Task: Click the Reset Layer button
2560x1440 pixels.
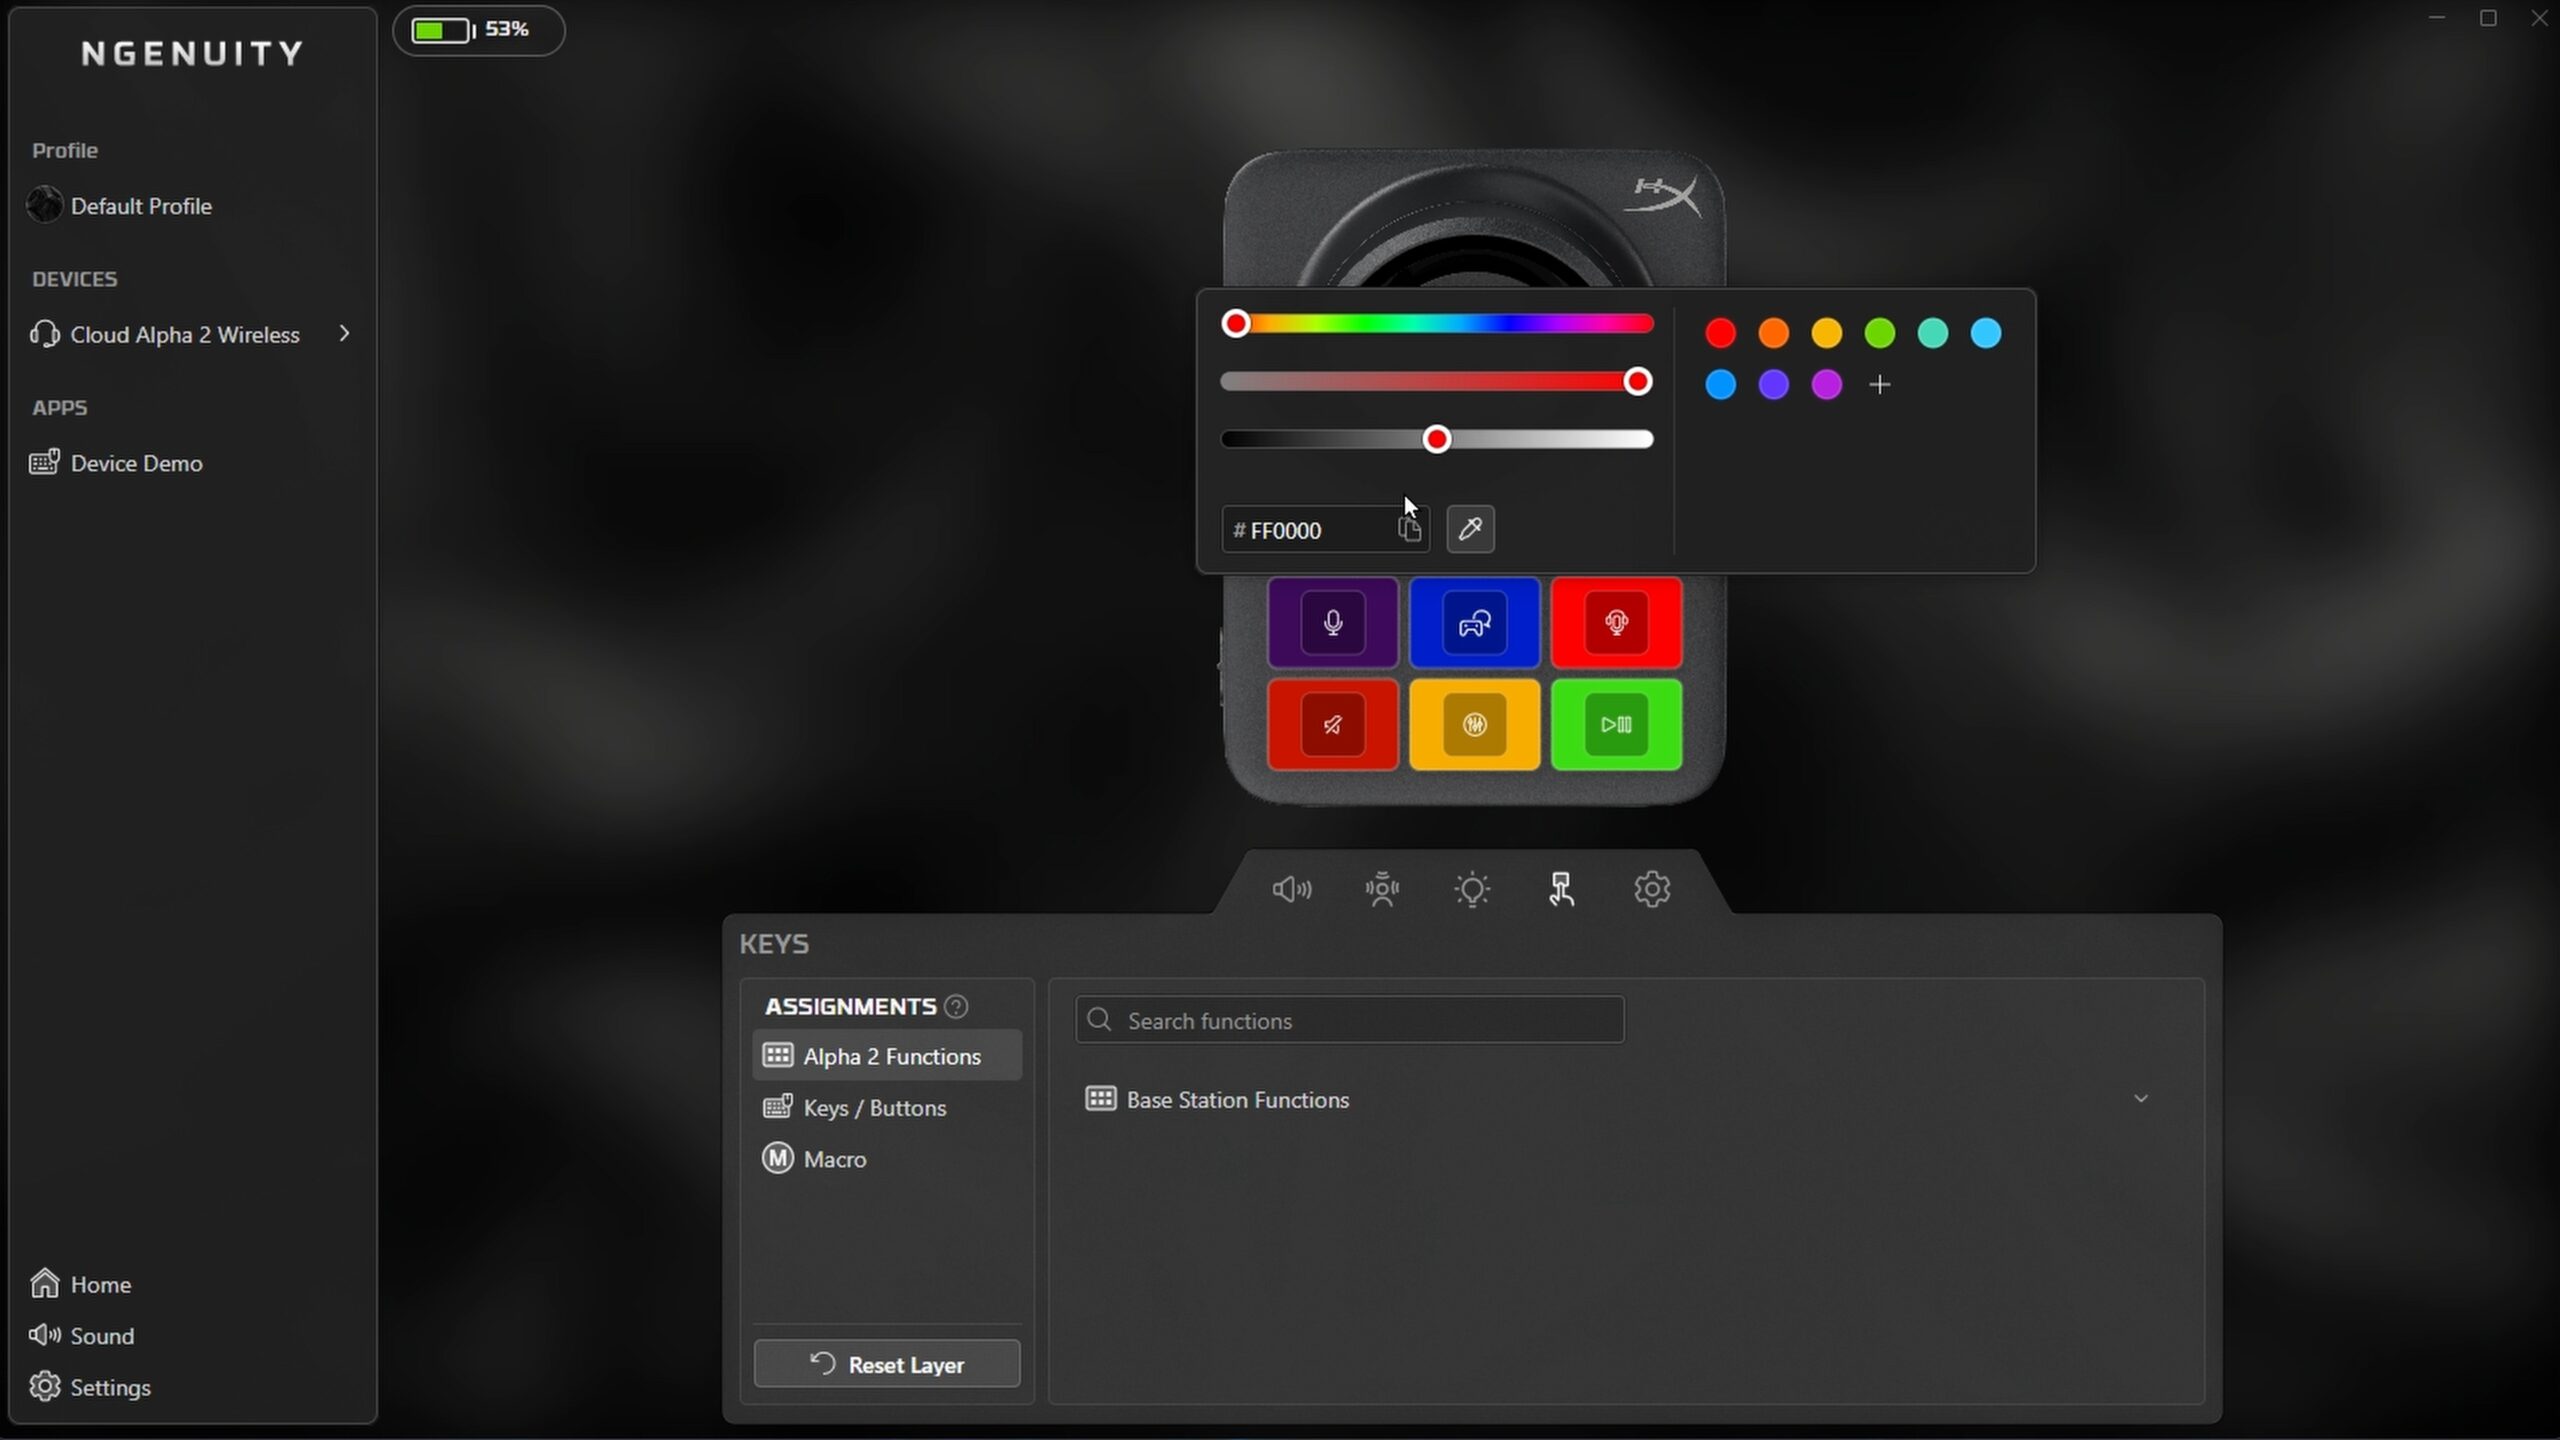Action: [887, 1364]
